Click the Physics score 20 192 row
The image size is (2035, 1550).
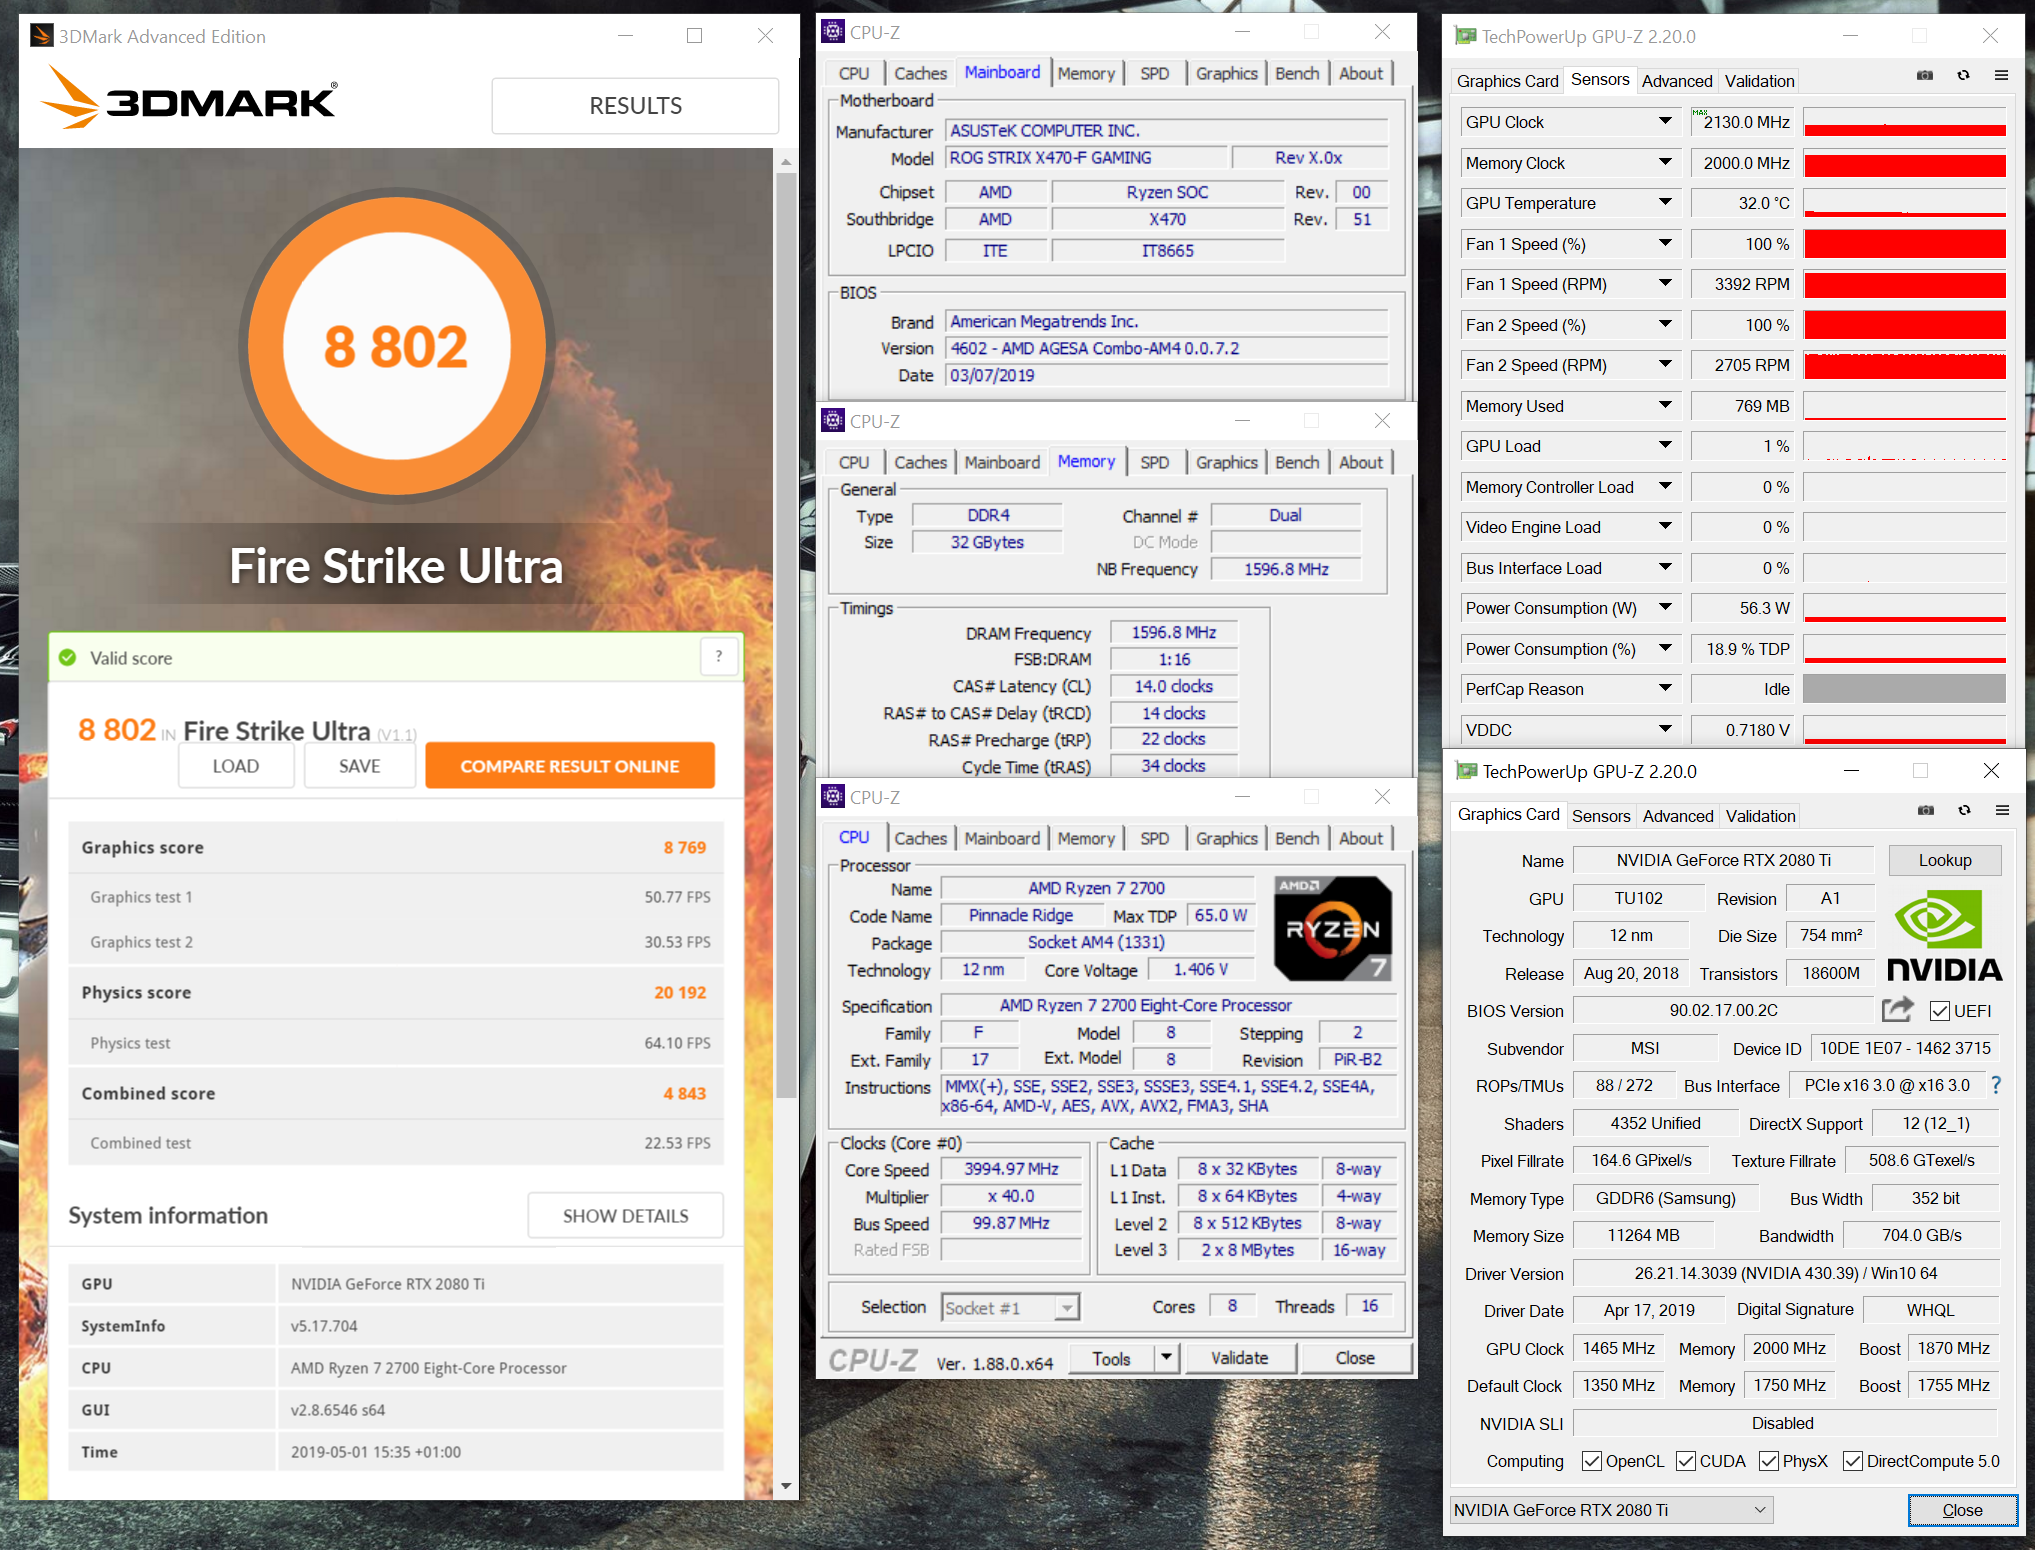coord(396,992)
